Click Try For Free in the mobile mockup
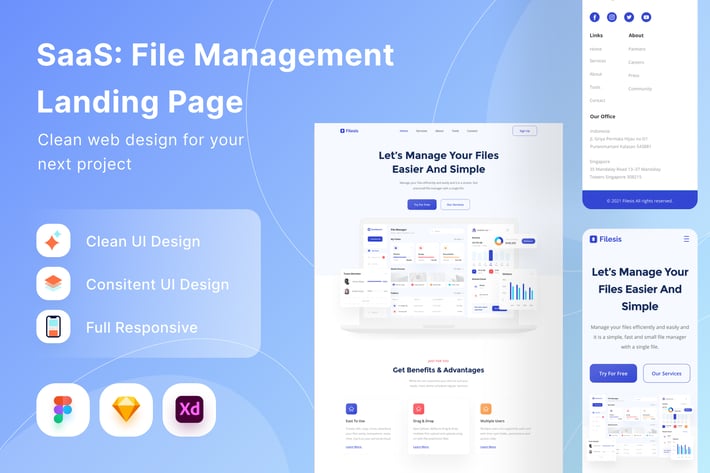This screenshot has width=710, height=473. (x=613, y=373)
